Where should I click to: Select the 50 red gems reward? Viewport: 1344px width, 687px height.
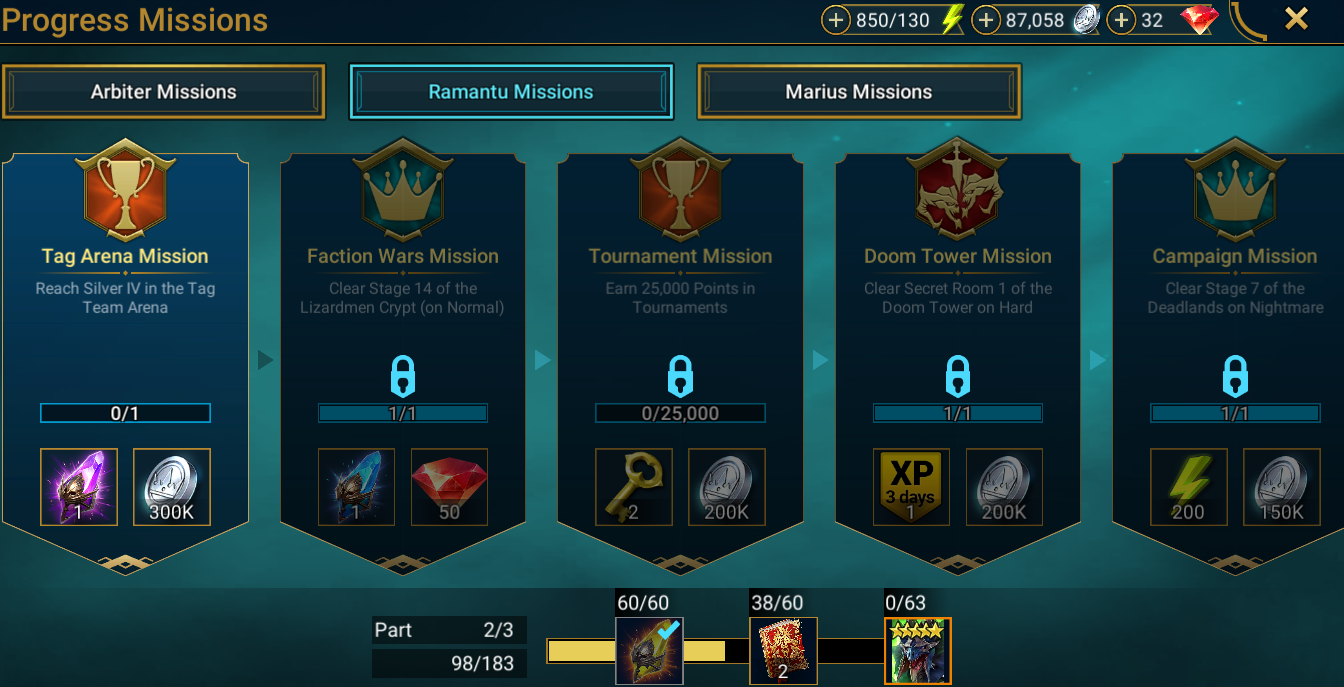pos(450,487)
